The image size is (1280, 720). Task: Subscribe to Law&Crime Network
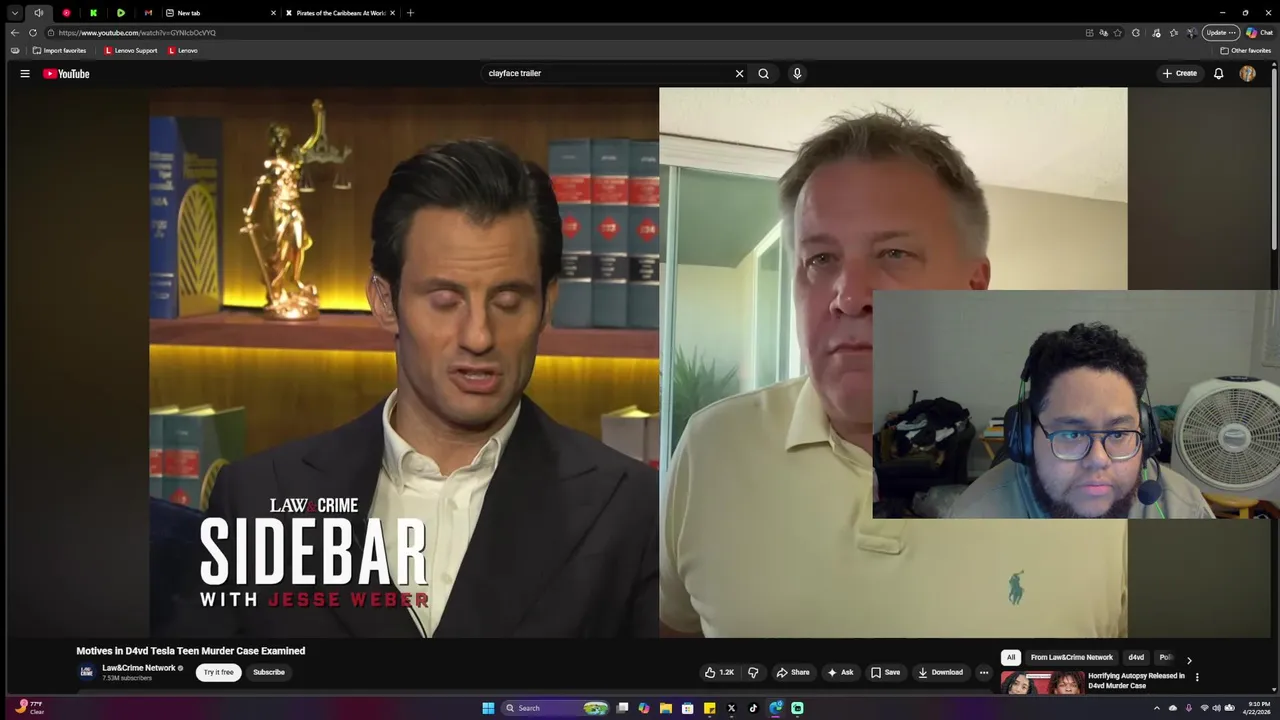(x=269, y=672)
